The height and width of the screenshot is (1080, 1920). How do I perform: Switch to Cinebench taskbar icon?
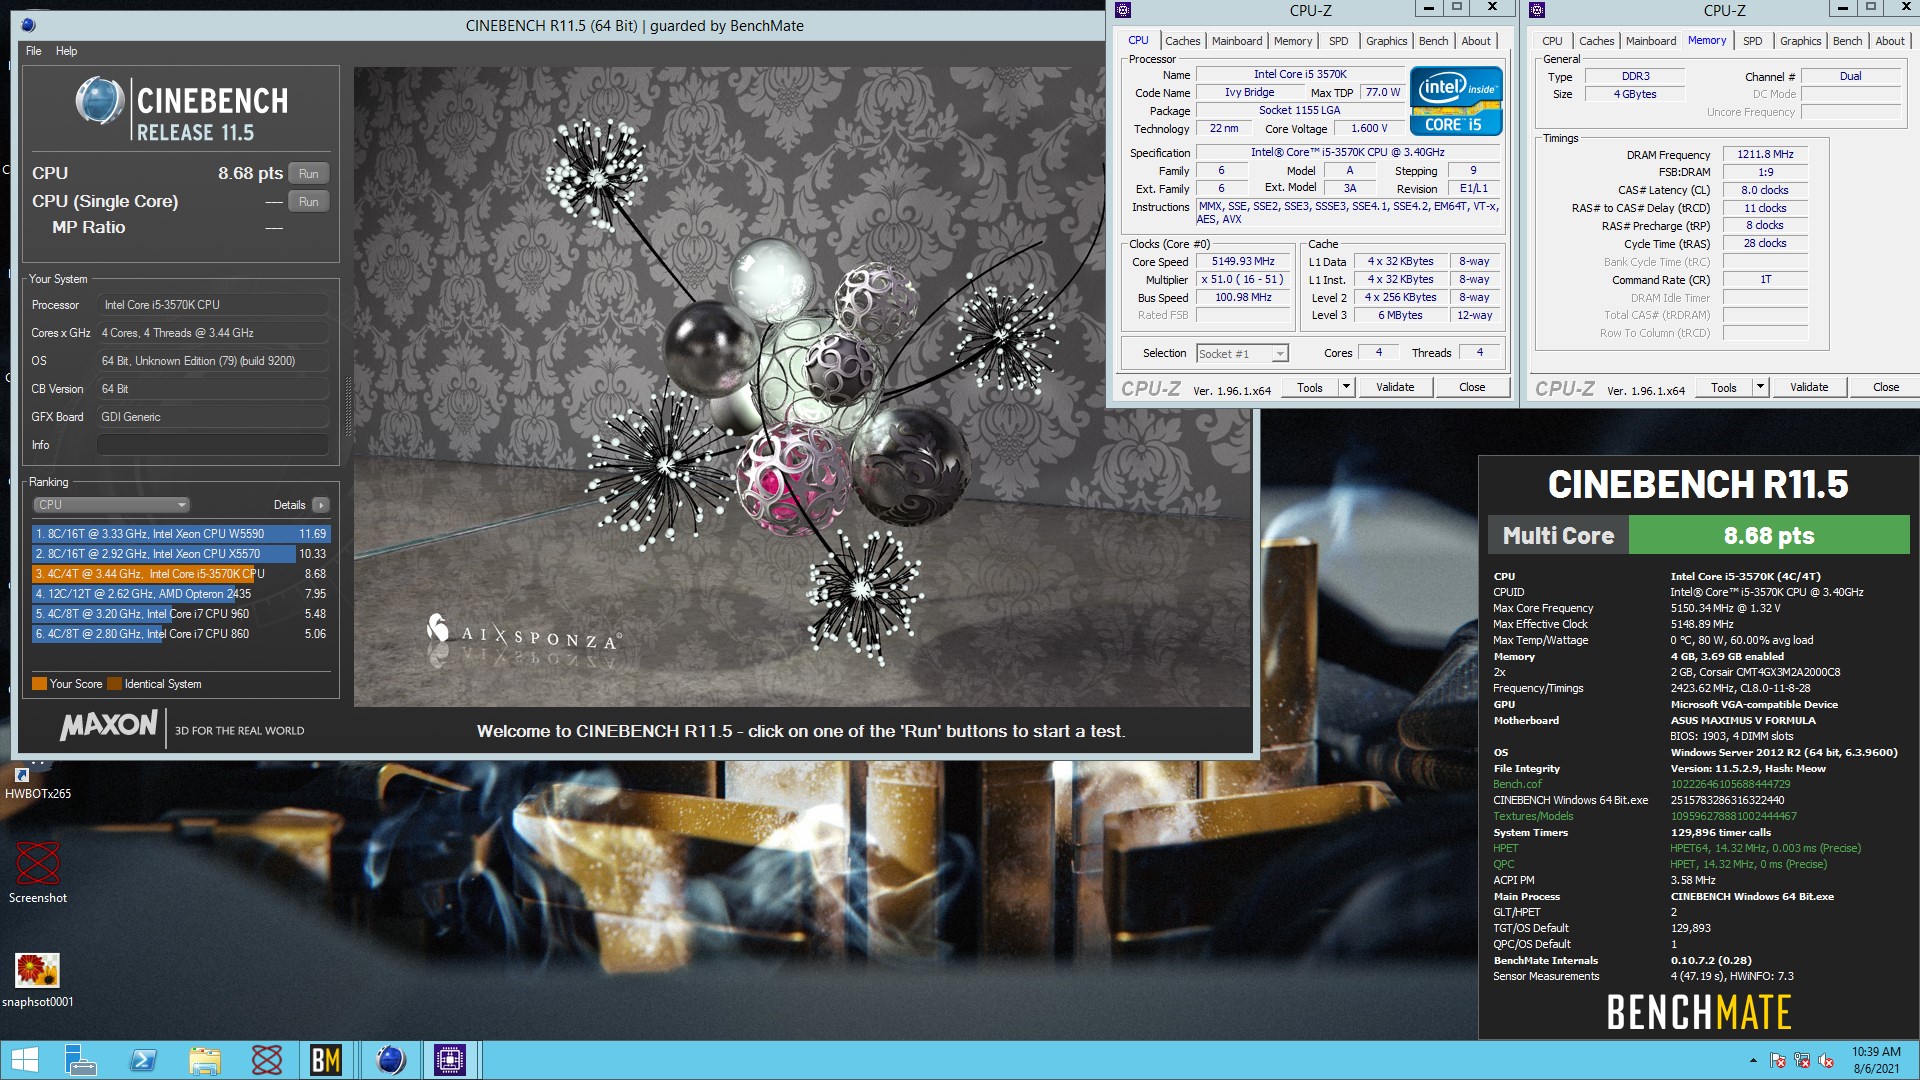point(390,1060)
